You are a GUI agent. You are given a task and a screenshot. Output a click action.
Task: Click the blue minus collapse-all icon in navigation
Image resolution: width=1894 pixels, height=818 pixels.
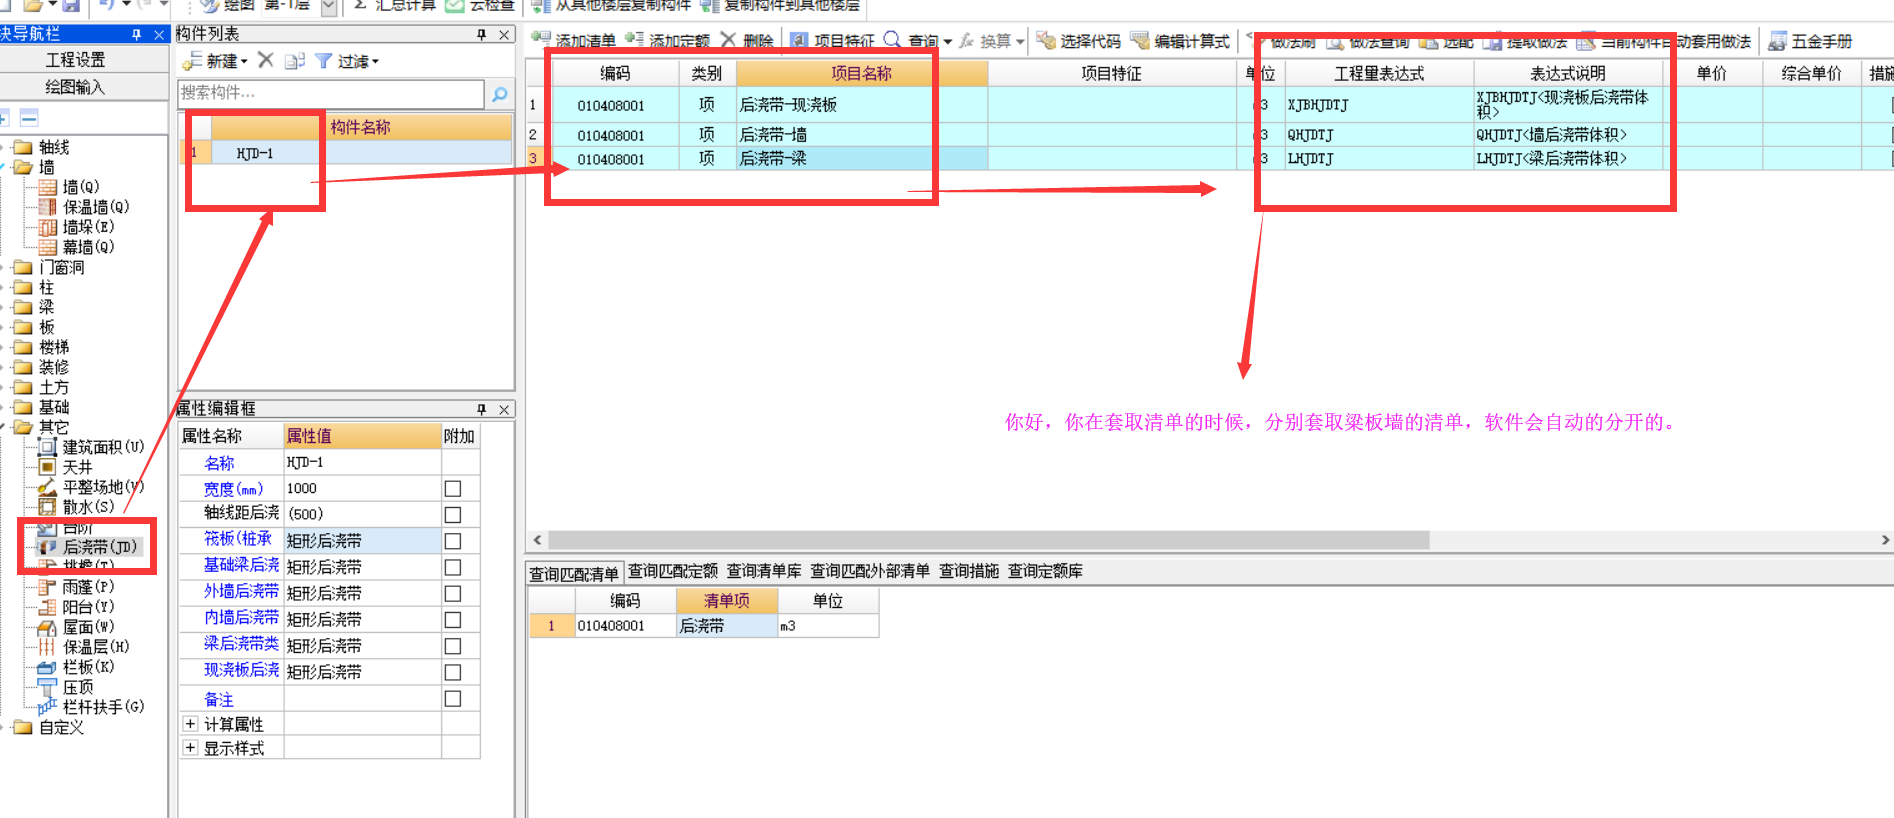tap(29, 118)
